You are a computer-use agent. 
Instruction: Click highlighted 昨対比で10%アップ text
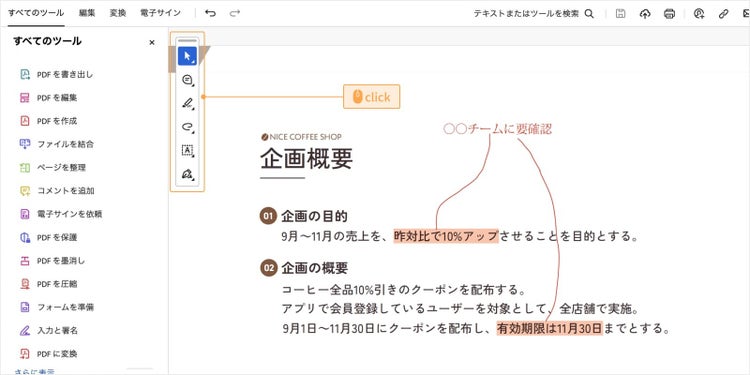[446, 236]
